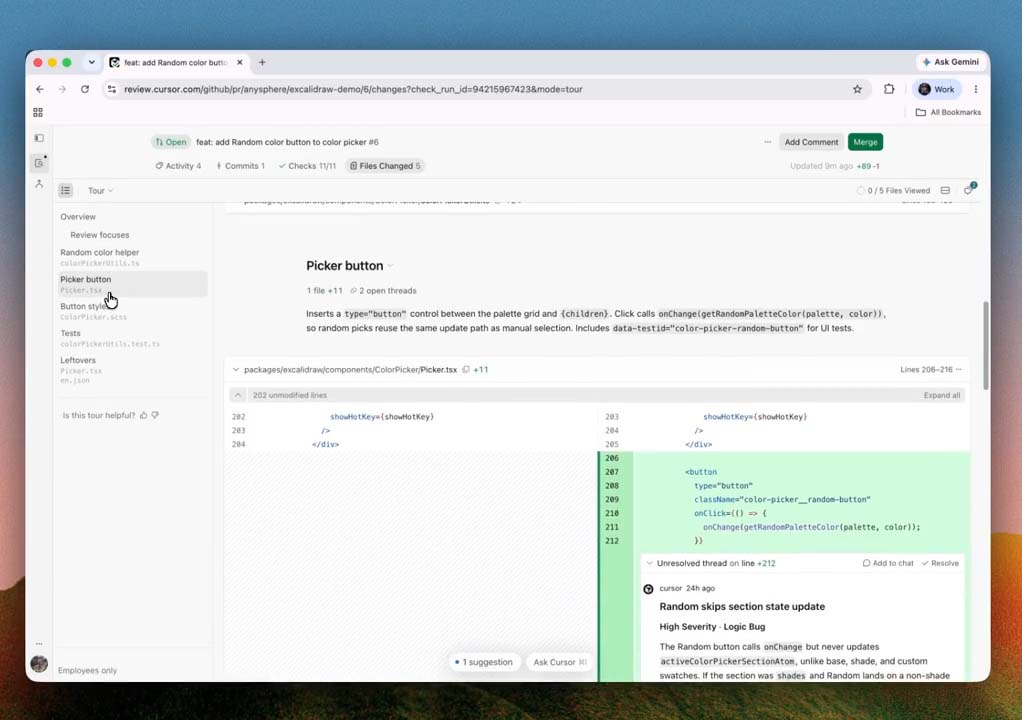Open the tab search dropdown arrow
The height and width of the screenshot is (720, 1022).
[x=91, y=63]
